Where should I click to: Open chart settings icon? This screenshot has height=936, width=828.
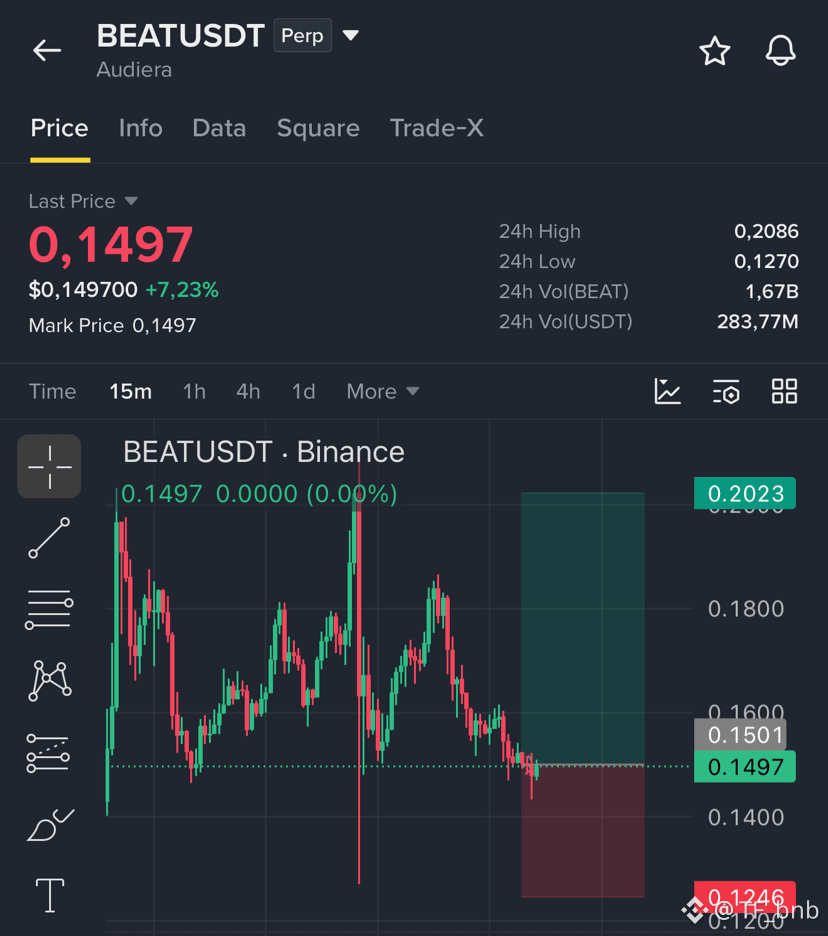click(x=726, y=392)
